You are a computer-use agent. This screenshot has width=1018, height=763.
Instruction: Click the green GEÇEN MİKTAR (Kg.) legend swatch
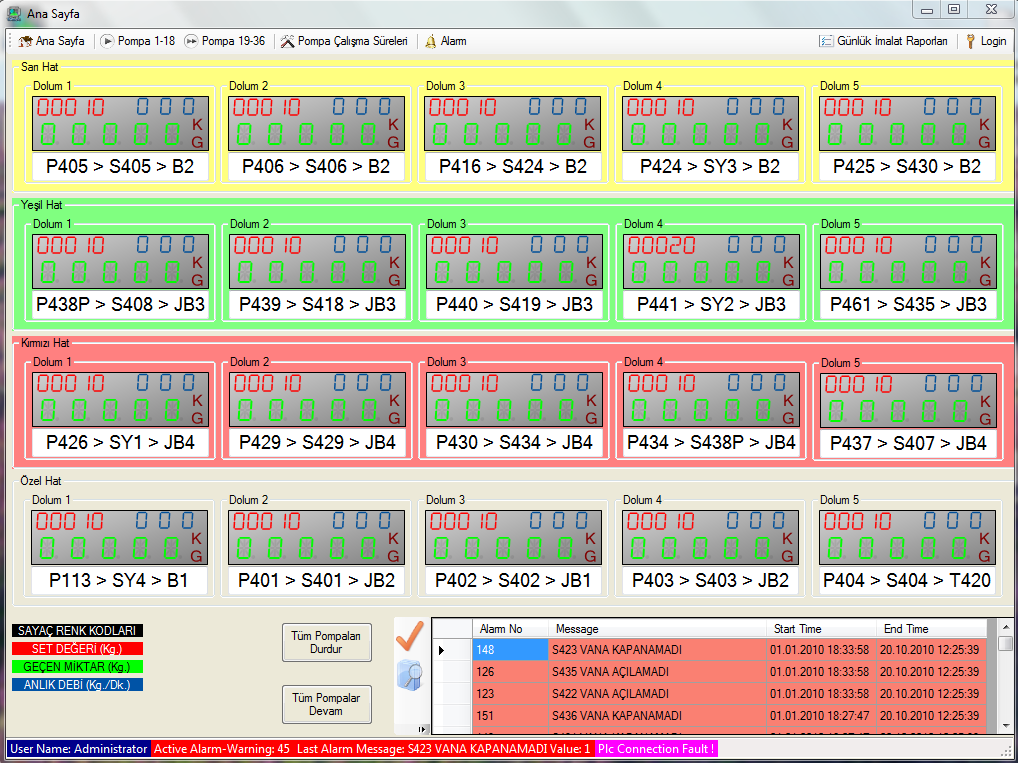point(77,667)
